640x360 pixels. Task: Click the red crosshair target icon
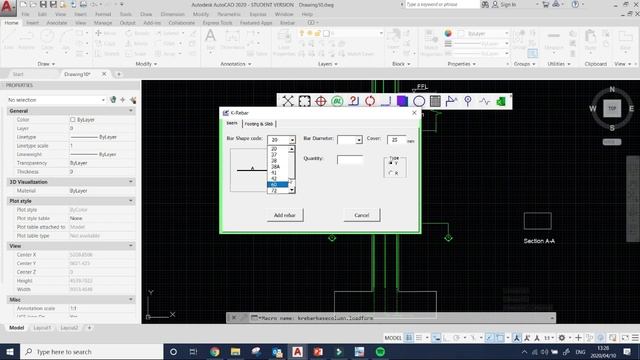pyautogui.click(x=321, y=101)
